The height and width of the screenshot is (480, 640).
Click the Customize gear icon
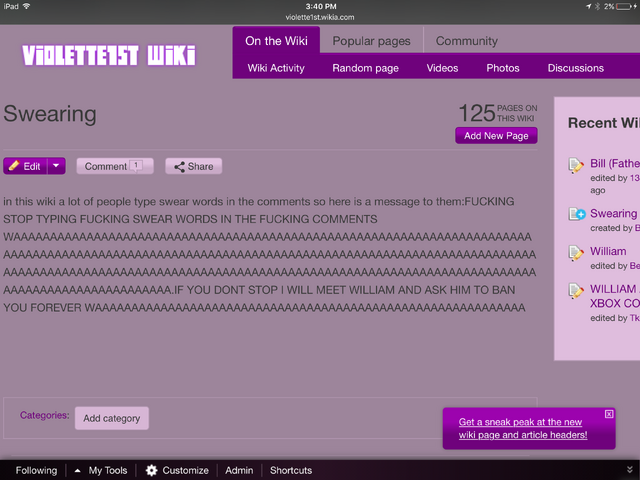151,470
